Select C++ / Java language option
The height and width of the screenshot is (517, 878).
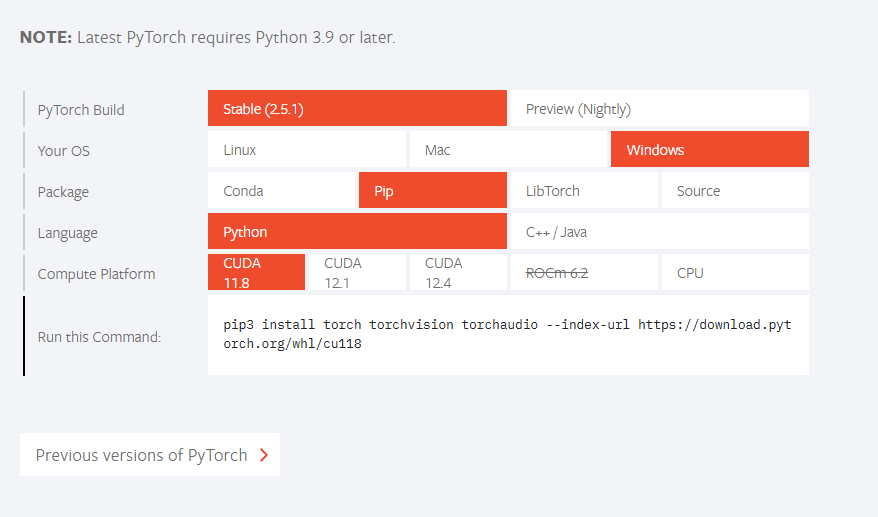658,232
